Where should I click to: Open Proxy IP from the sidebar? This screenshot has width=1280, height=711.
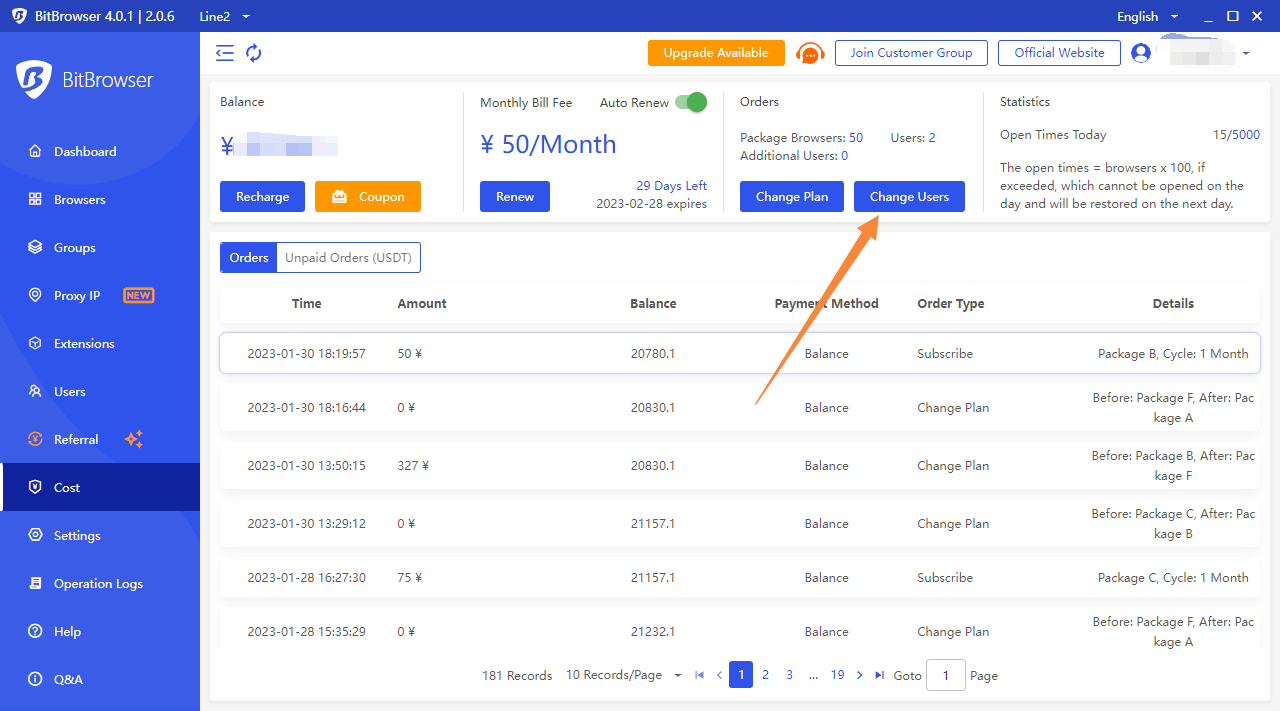click(77, 296)
